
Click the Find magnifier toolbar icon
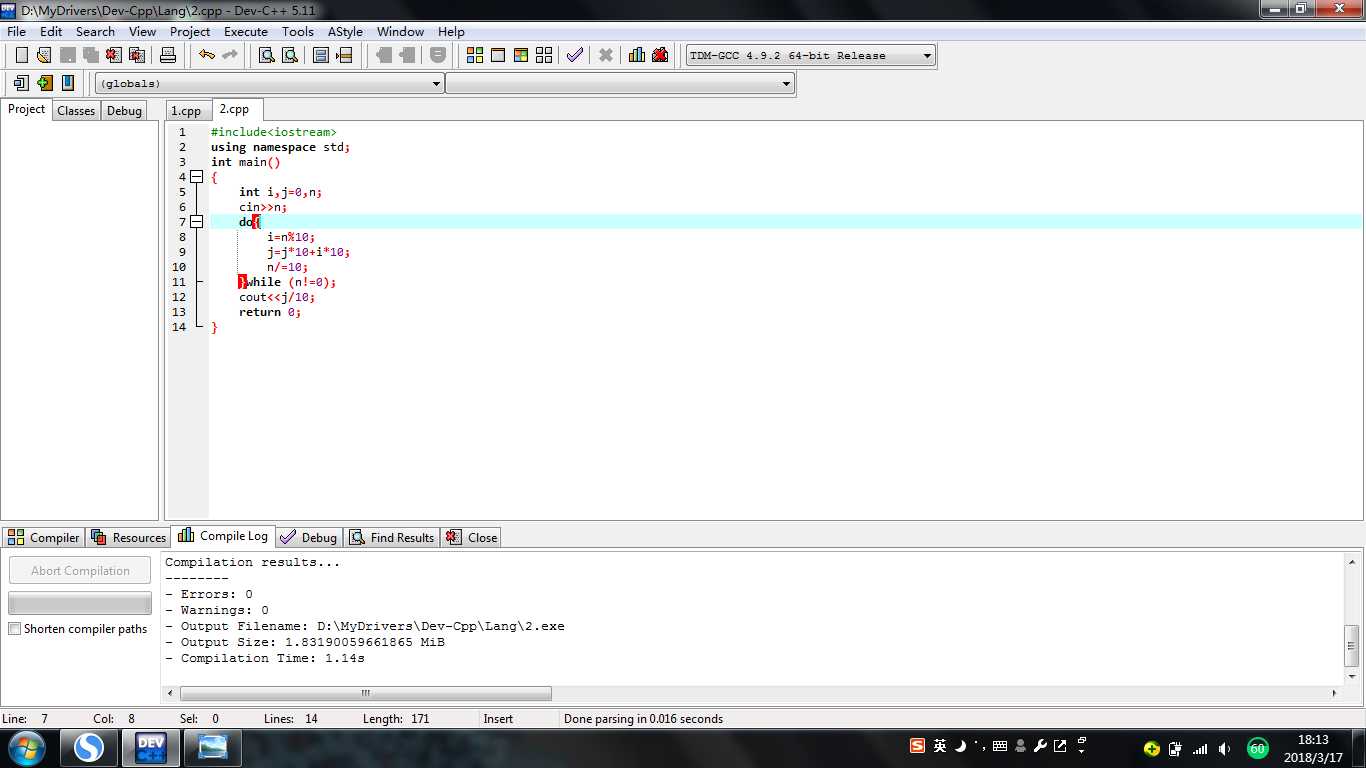pyautogui.click(x=267, y=55)
